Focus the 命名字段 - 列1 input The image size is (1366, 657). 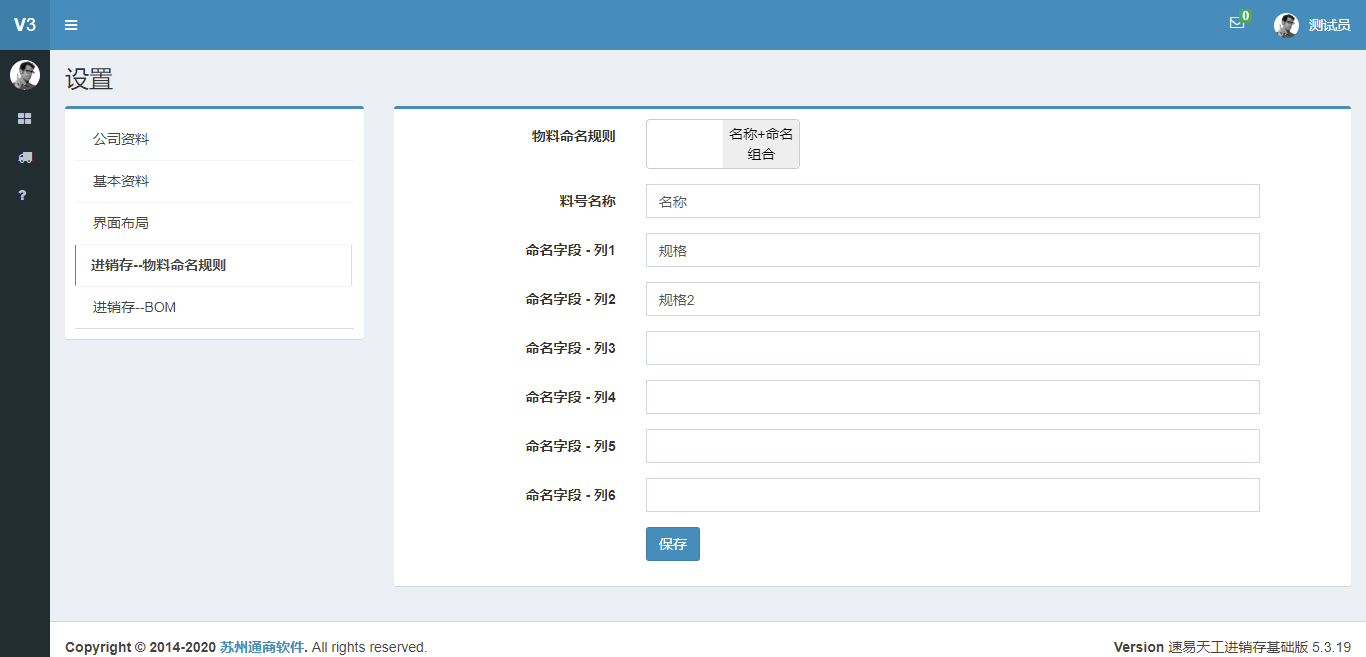(x=952, y=250)
